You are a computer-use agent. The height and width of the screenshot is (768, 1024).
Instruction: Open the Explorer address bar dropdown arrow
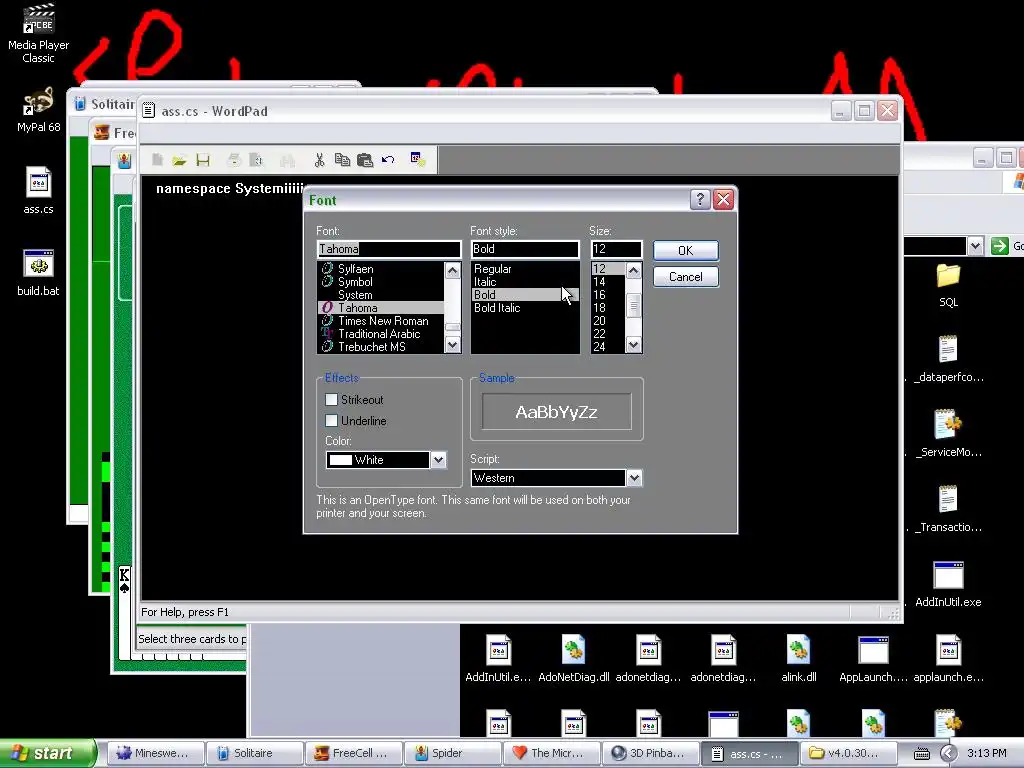point(975,246)
